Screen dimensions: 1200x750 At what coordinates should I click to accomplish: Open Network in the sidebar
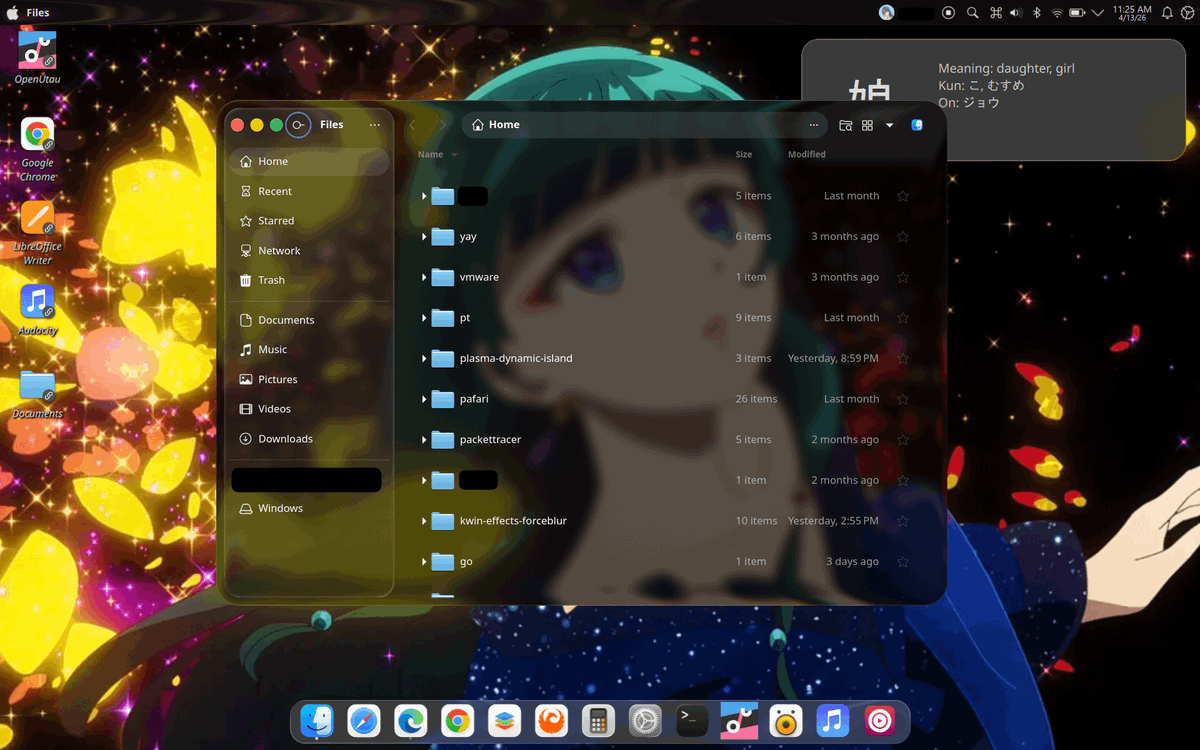[x=309, y=251]
